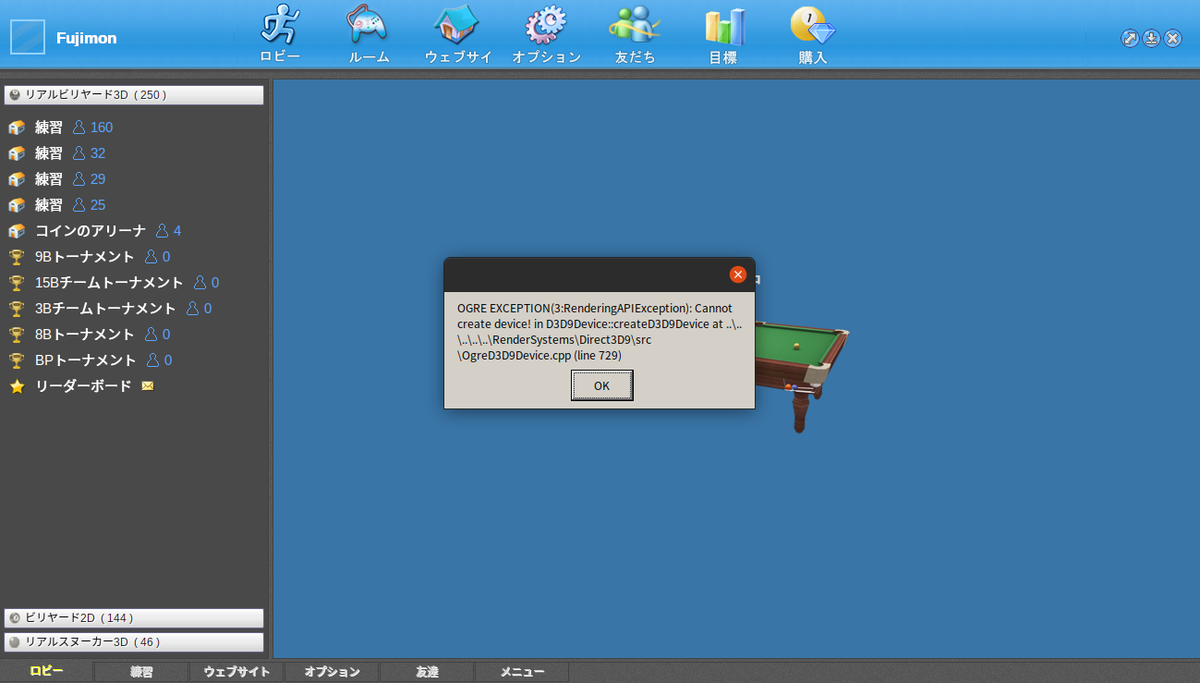
Task: Switch to the 友達 bottom tab
Action: [427, 672]
